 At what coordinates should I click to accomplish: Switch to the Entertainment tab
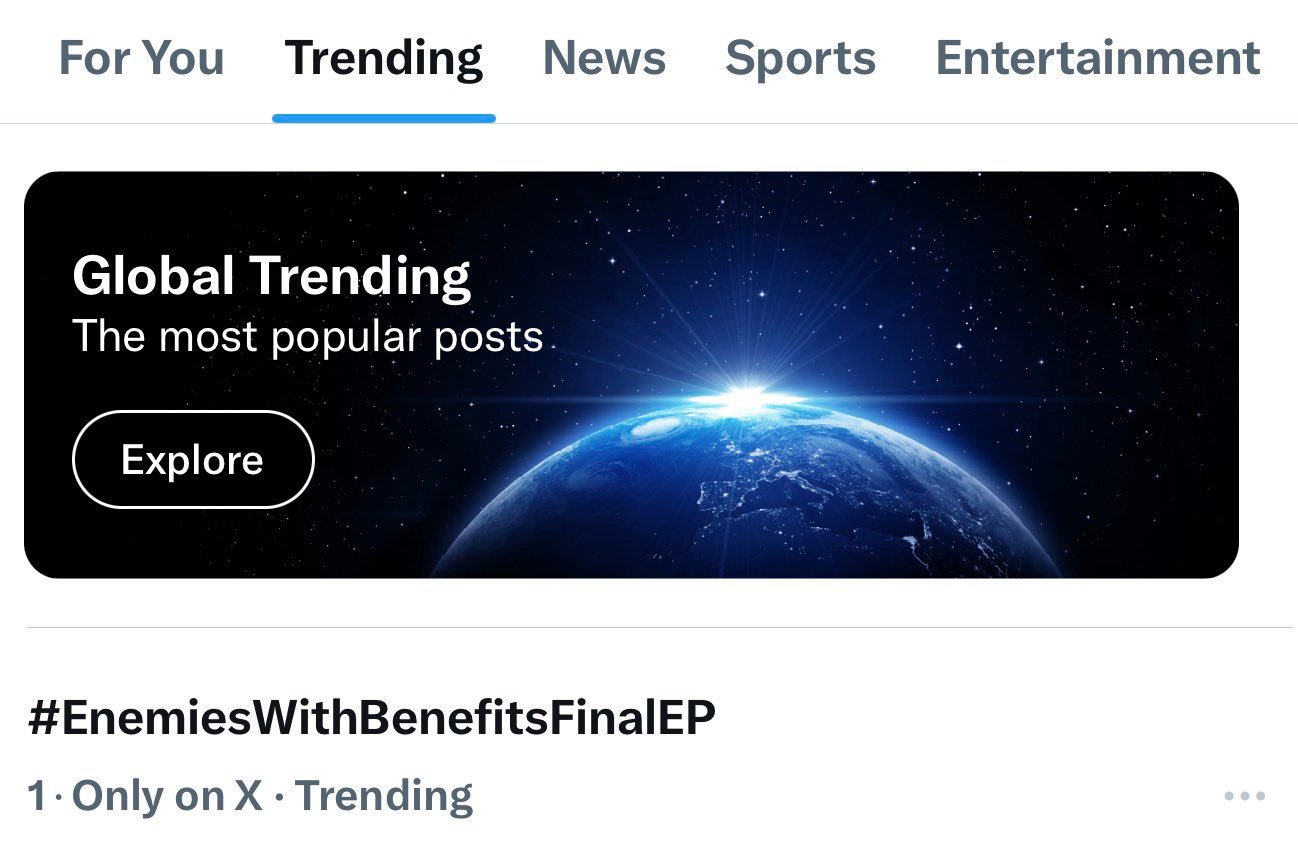1098,58
